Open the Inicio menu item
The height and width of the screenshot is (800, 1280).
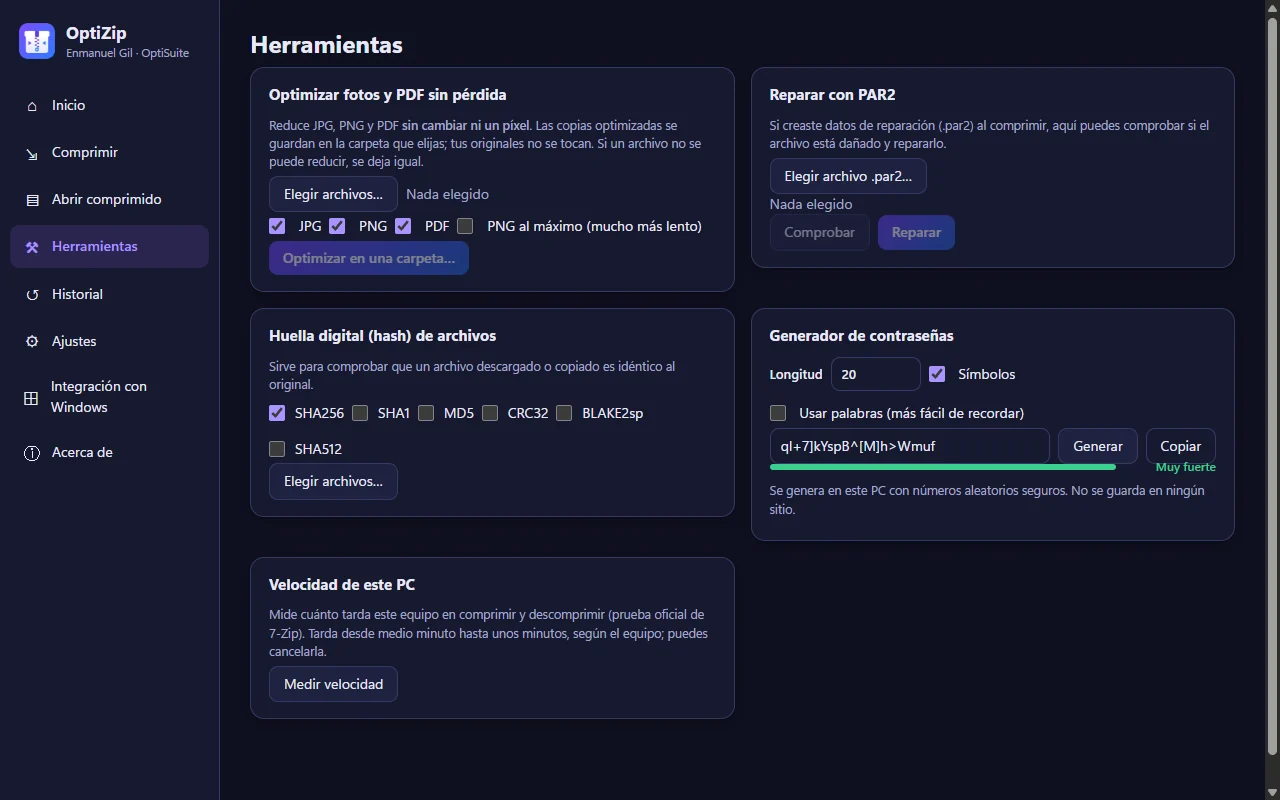[109, 106]
